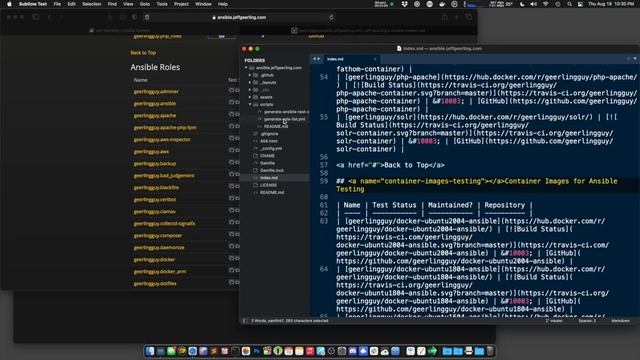Open Control Center in the menu bar
This screenshot has width=640, height=360.
[x=580, y=4]
